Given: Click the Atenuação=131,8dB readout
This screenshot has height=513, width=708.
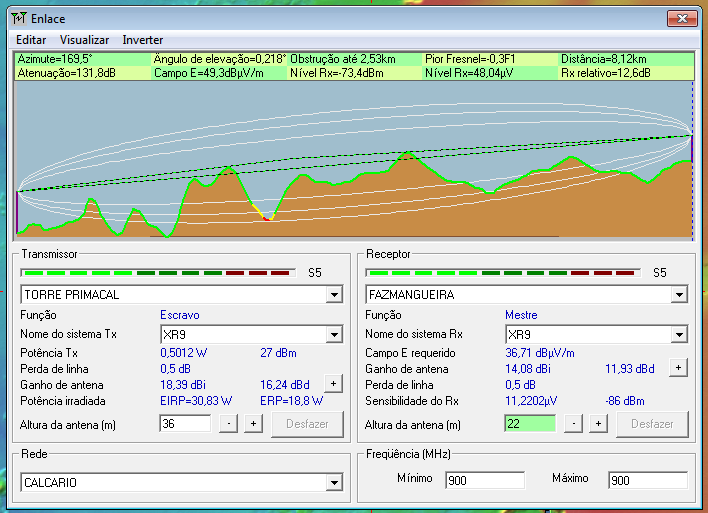Looking at the screenshot, I should coord(66,73).
